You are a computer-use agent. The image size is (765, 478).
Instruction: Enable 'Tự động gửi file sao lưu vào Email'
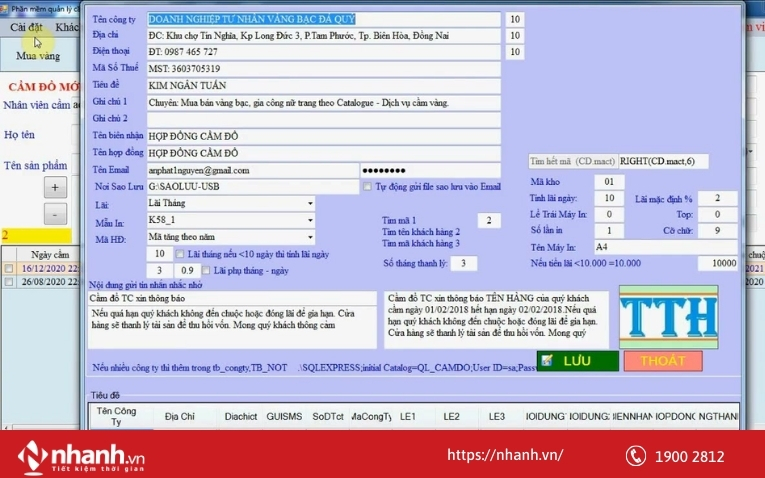point(367,186)
